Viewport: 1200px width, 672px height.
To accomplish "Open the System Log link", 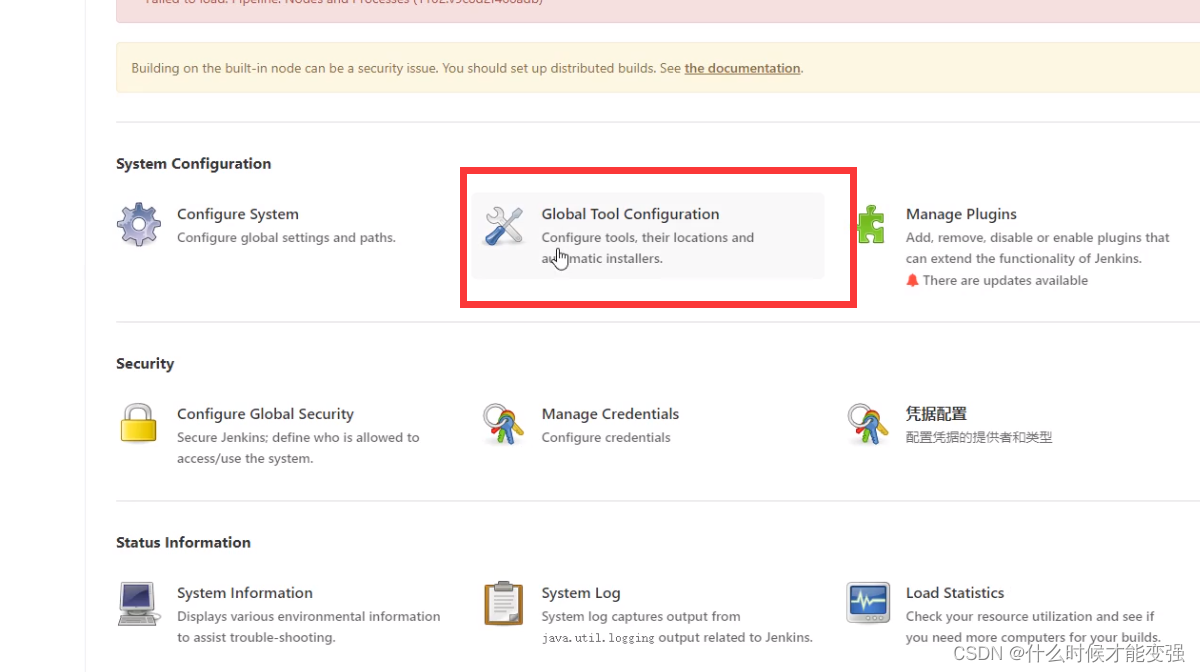I will 581,593.
